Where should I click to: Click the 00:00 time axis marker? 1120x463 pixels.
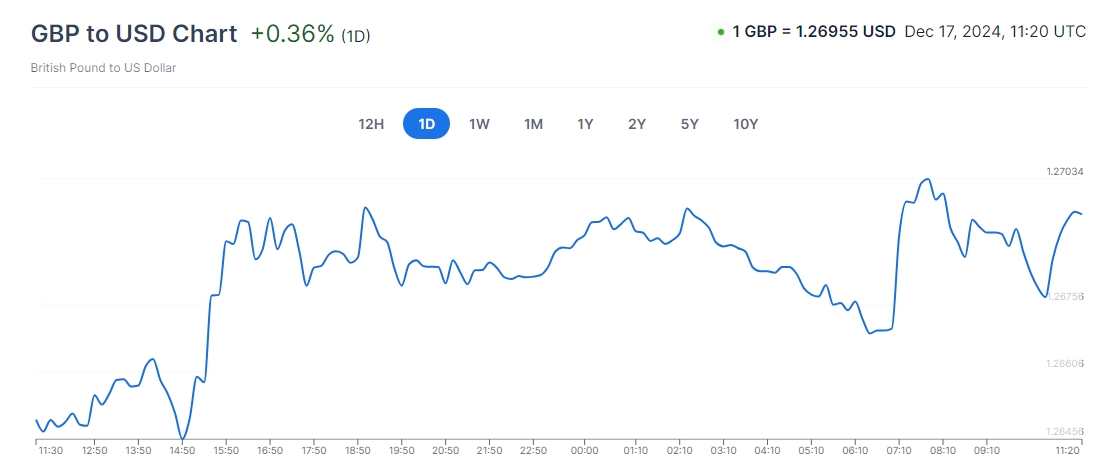click(x=585, y=451)
